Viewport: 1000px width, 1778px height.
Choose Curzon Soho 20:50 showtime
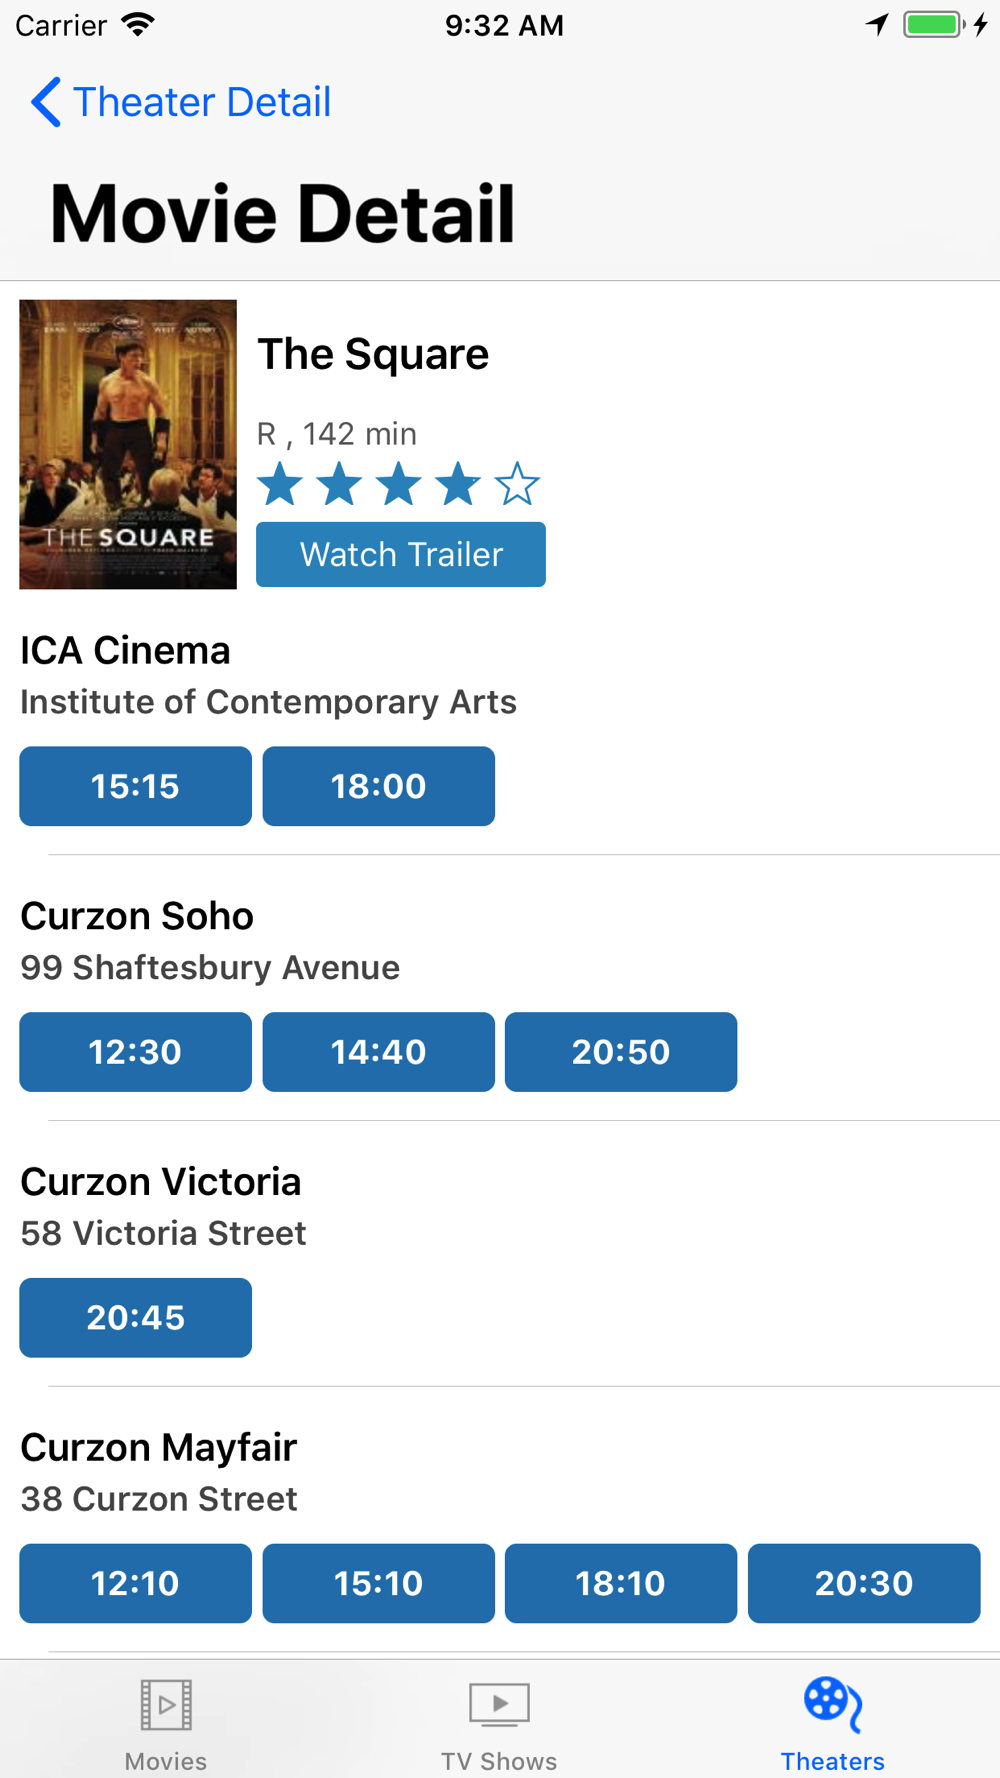(x=621, y=1052)
